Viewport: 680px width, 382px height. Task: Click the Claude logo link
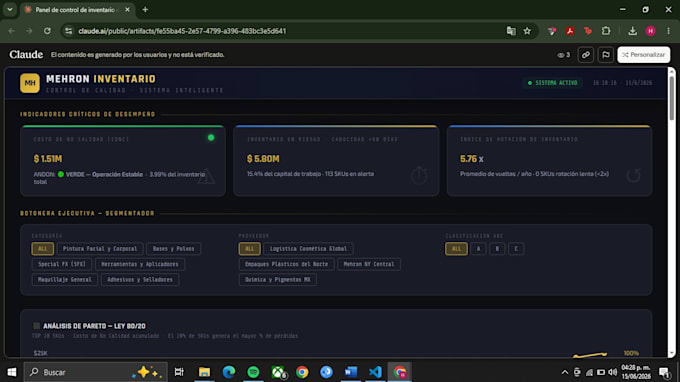26,55
